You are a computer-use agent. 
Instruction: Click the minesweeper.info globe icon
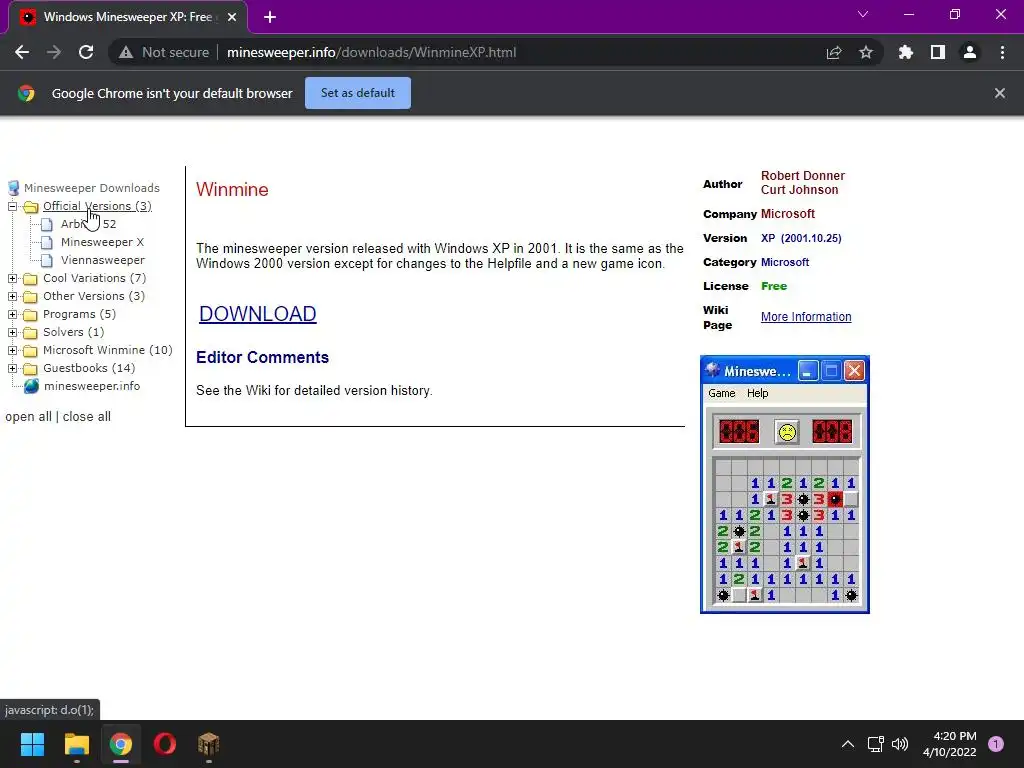31,387
